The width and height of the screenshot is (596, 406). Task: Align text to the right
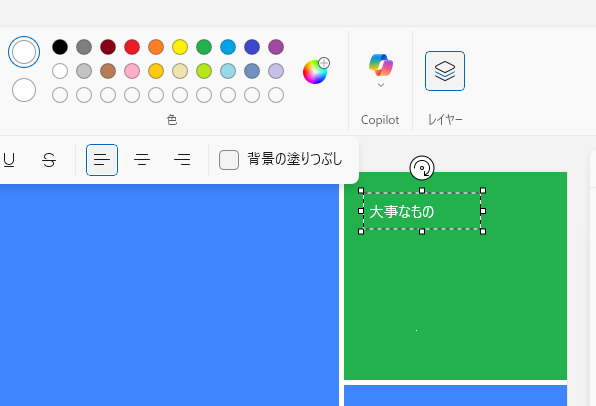[x=182, y=160]
